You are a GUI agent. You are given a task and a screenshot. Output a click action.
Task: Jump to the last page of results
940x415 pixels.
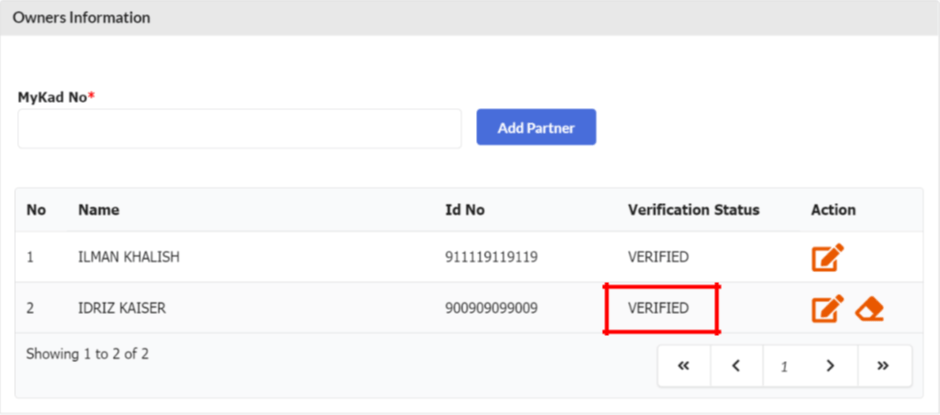point(882,366)
